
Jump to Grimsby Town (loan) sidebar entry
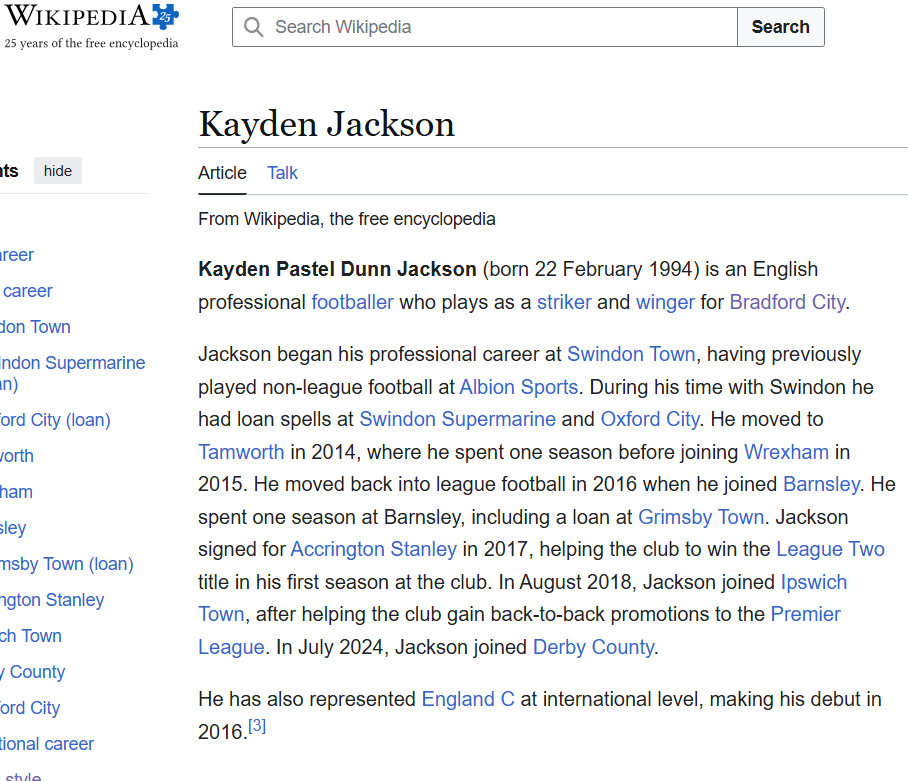pos(67,564)
